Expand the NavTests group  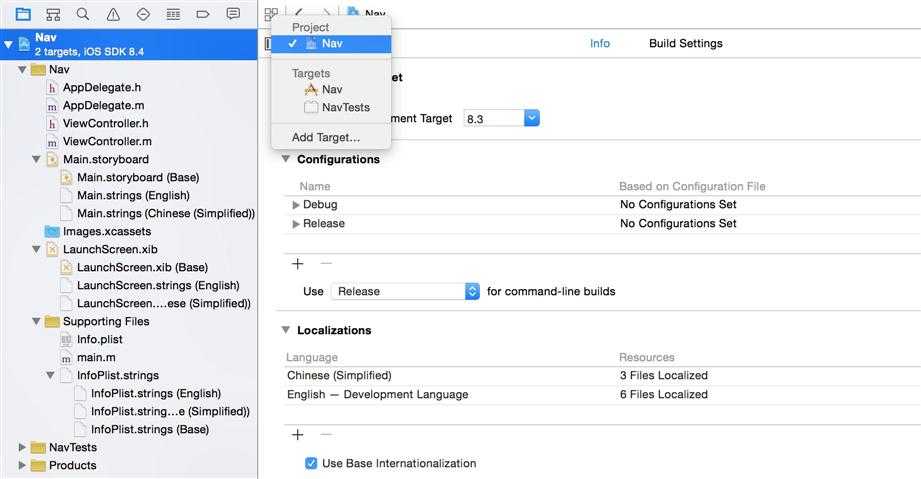click(22, 447)
